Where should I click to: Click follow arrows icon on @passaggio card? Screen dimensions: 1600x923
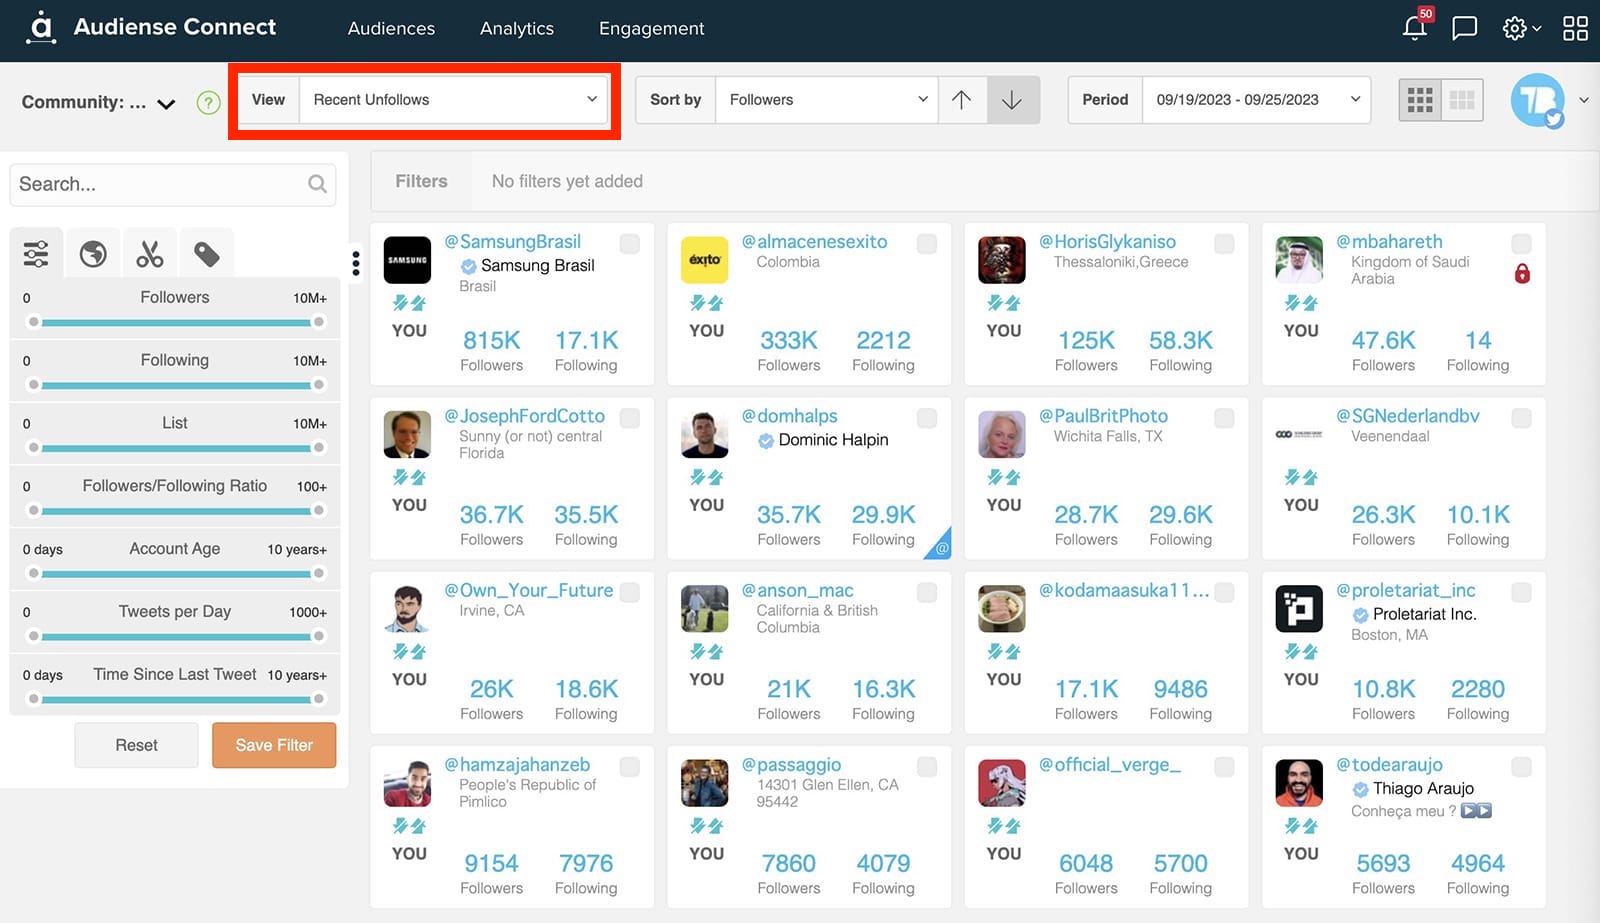(707, 826)
